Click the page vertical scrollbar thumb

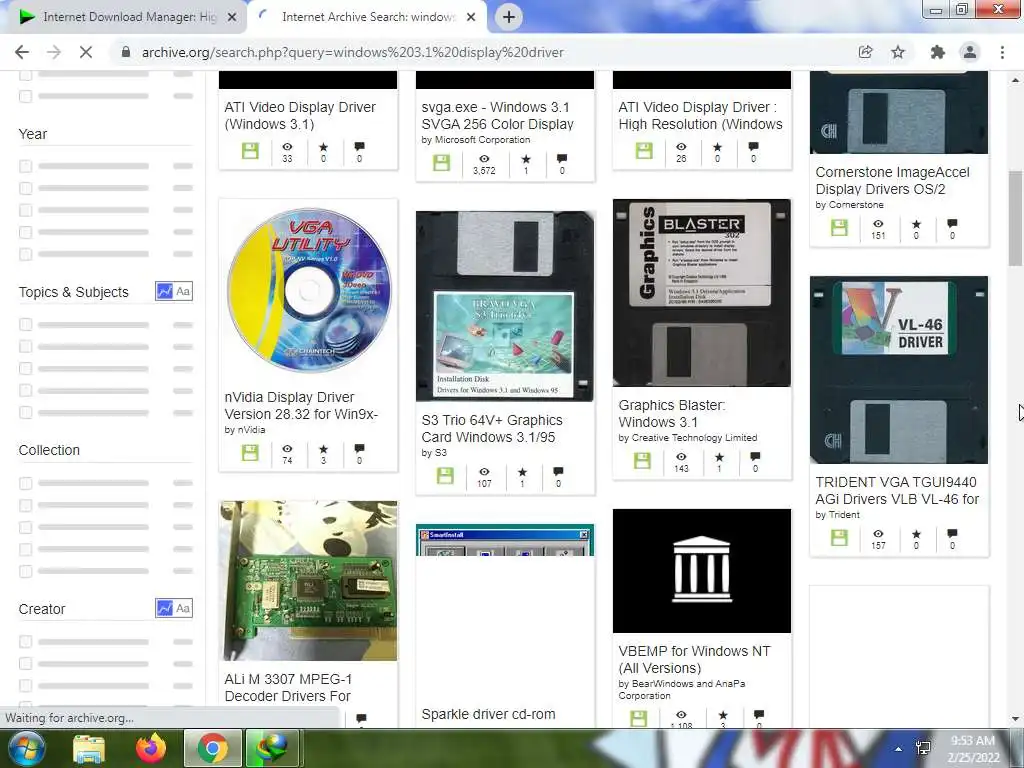click(1015, 218)
